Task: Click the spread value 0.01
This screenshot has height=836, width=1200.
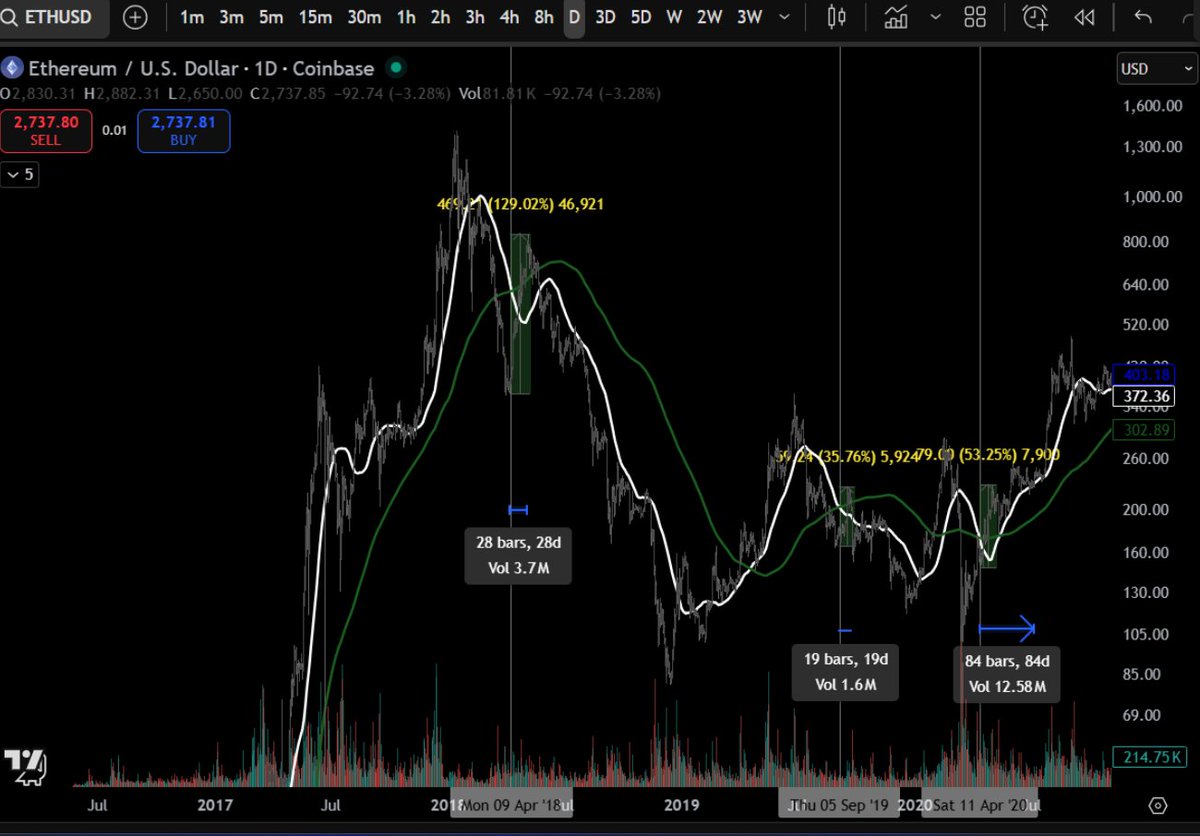Action: (115, 131)
